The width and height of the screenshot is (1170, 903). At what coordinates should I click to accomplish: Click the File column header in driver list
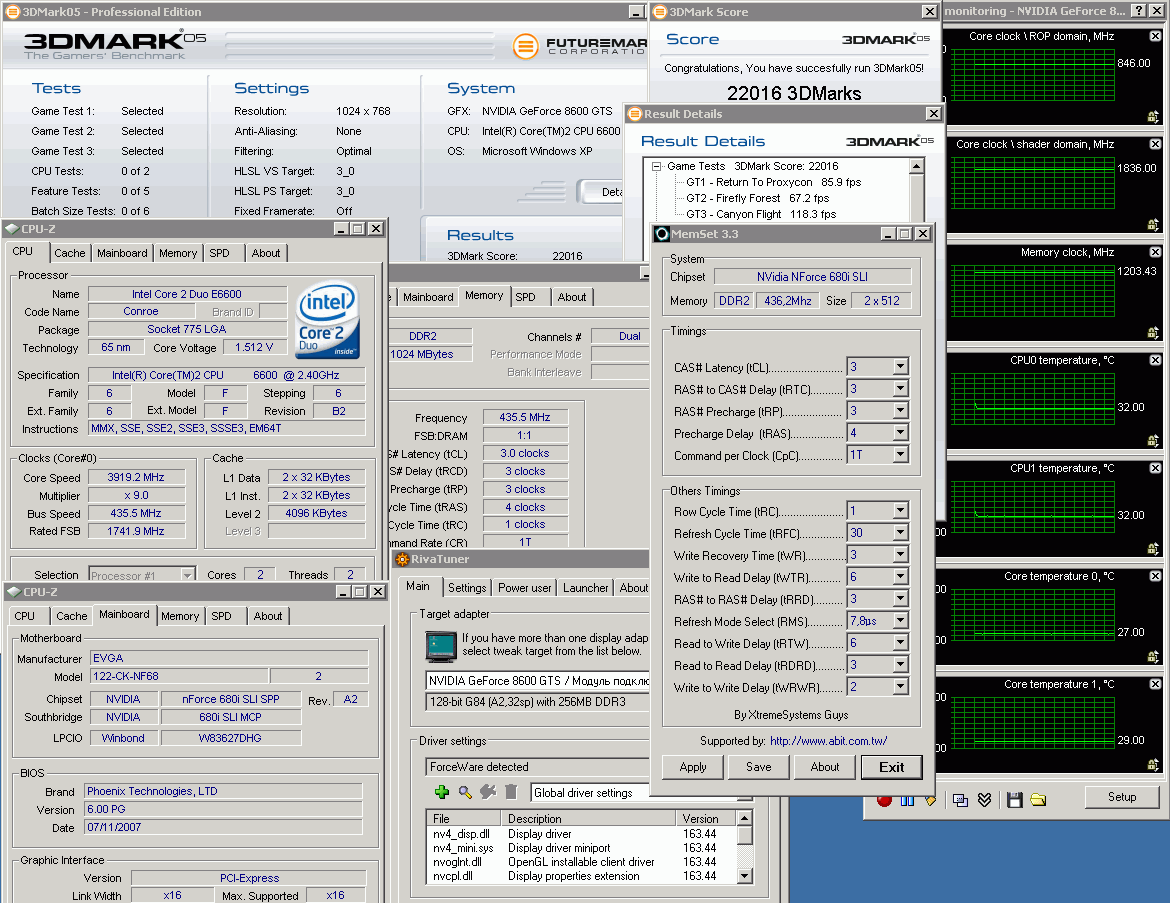pos(463,819)
